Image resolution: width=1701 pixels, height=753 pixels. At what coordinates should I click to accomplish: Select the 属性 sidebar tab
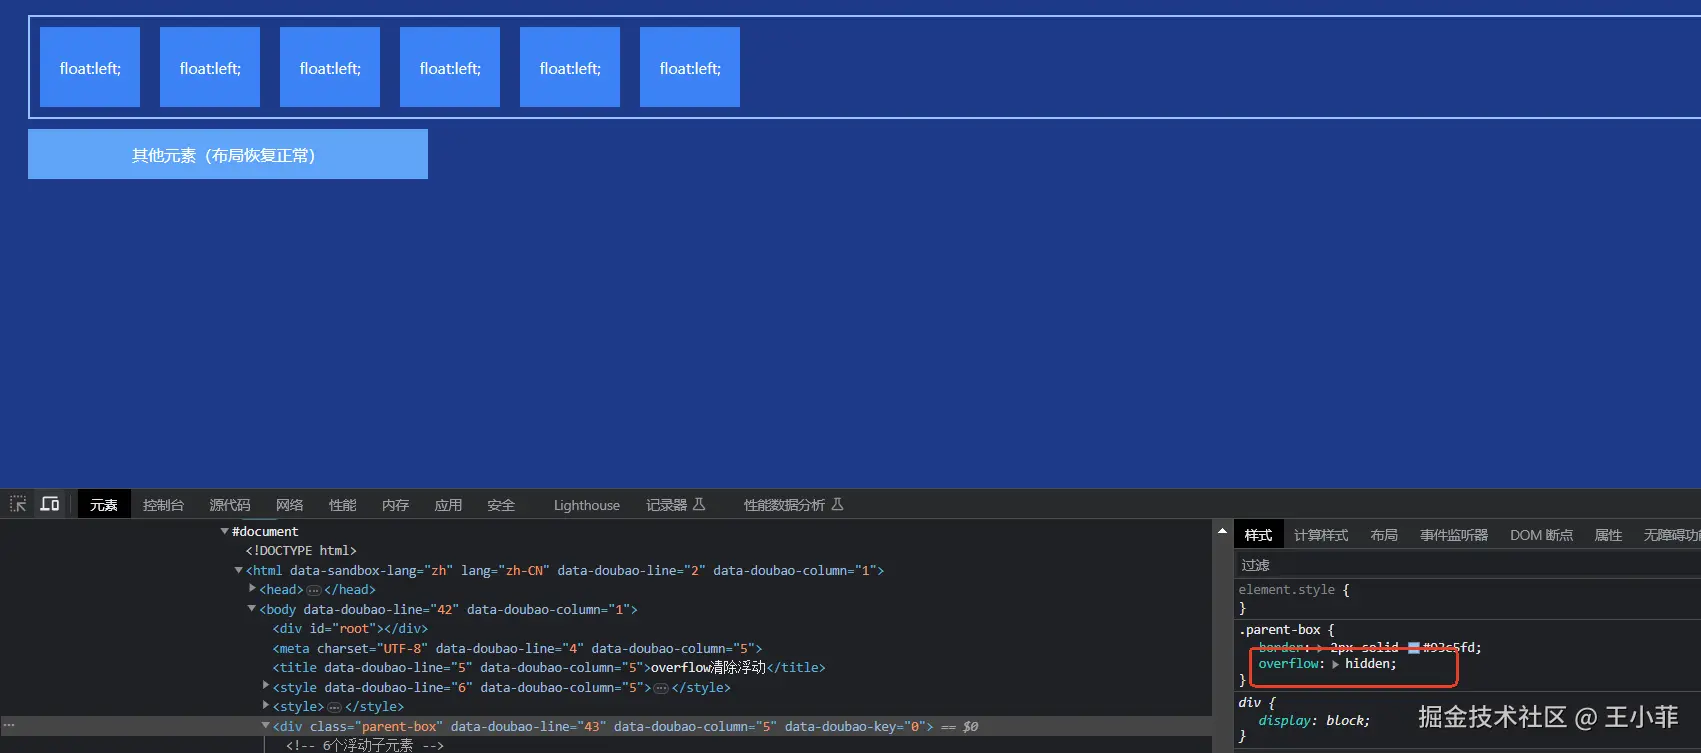(1608, 535)
